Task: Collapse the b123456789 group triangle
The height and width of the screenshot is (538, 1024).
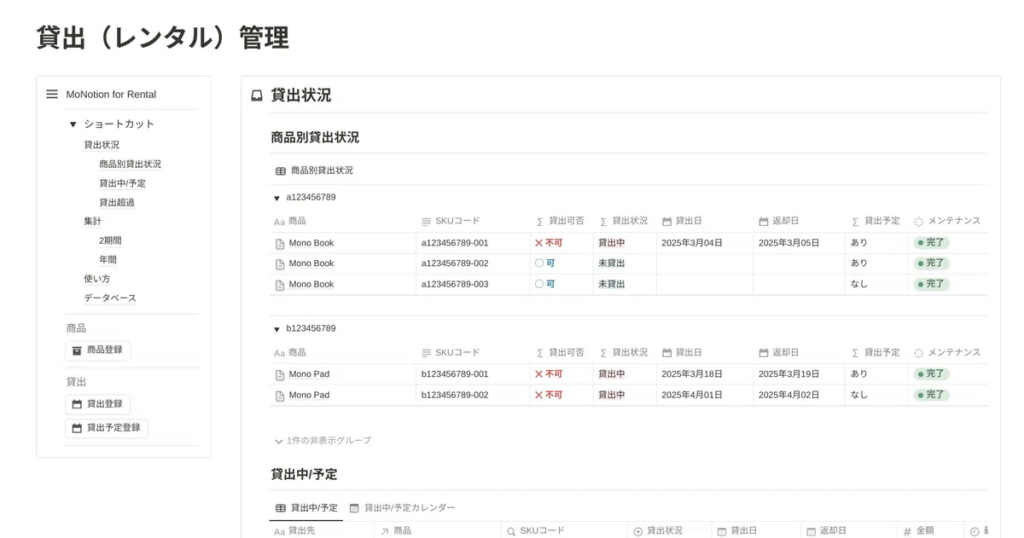Action: tap(277, 329)
